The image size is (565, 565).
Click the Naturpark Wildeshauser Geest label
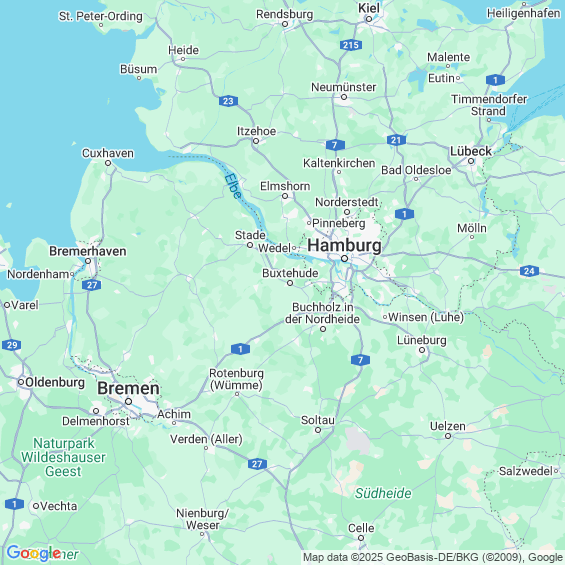coord(63,457)
